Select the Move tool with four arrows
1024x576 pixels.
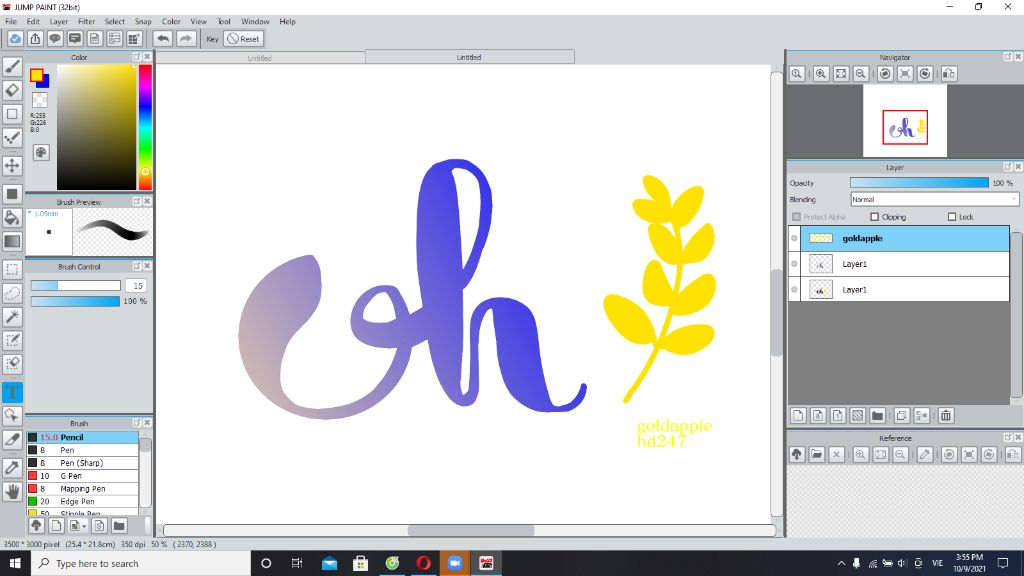[x=12, y=165]
